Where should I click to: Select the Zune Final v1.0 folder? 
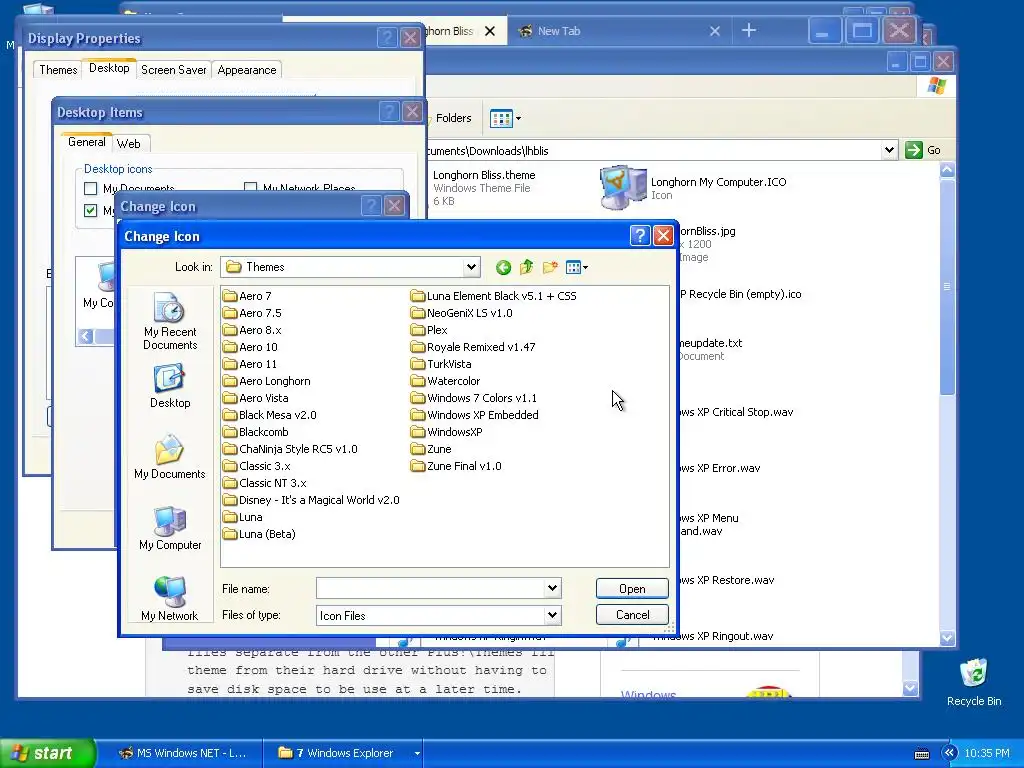coord(456,466)
